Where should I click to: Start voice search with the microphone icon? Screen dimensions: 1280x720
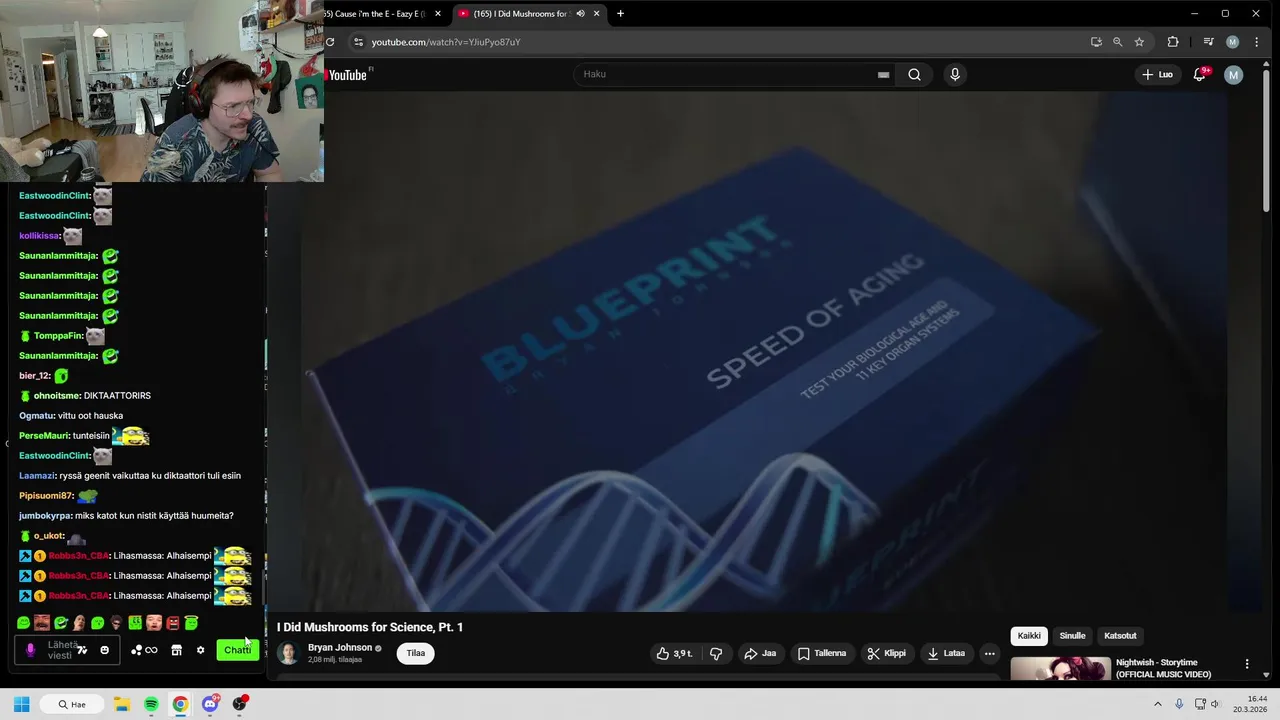(x=955, y=74)
